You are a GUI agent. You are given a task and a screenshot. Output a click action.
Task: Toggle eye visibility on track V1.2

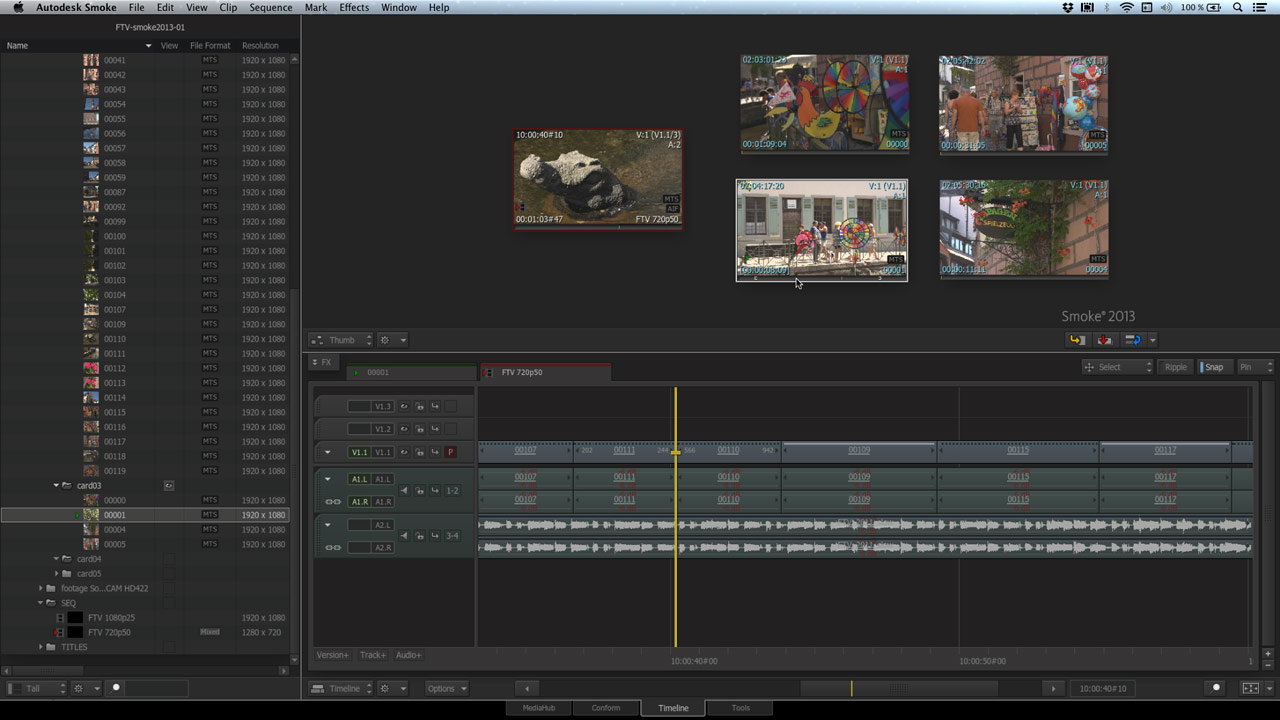pyautogui.click(x=404, y=429)
